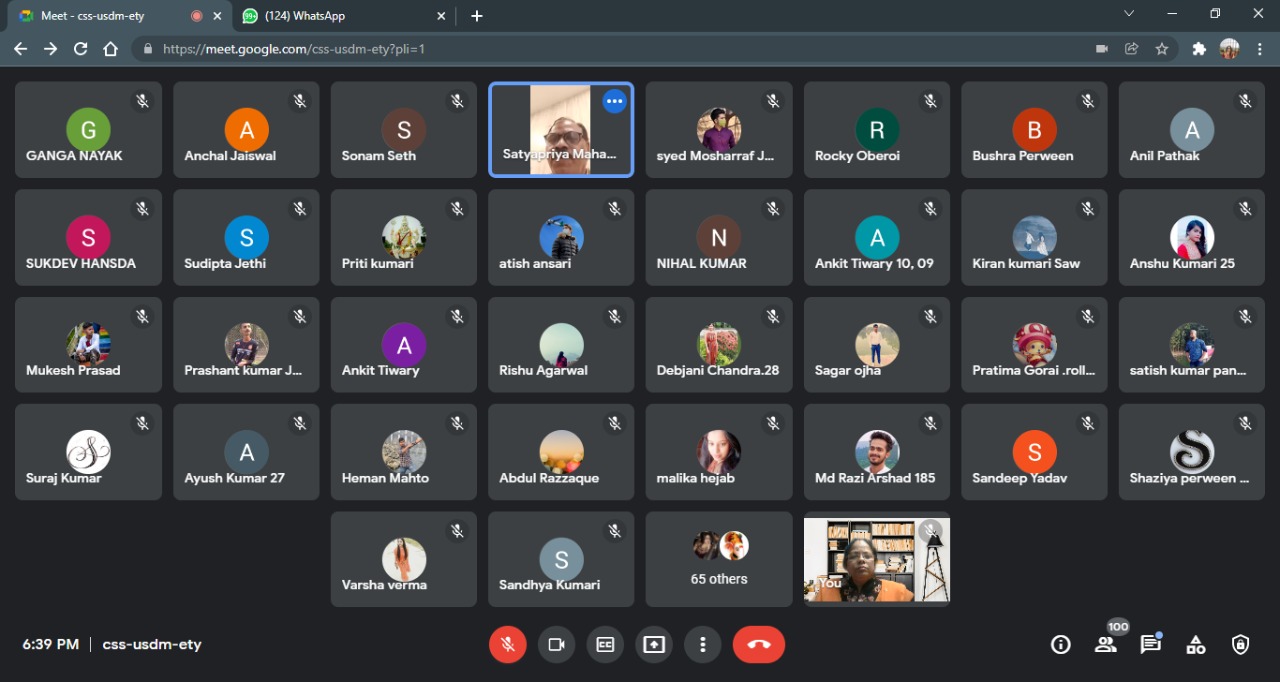This screenshot has width=1280, height=682.
Task: View site information lock icon
Action: tap(148, 48)
